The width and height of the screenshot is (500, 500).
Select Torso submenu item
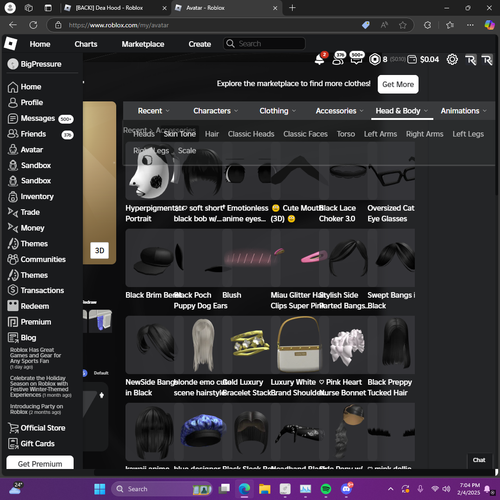click(x=346, y=134)
